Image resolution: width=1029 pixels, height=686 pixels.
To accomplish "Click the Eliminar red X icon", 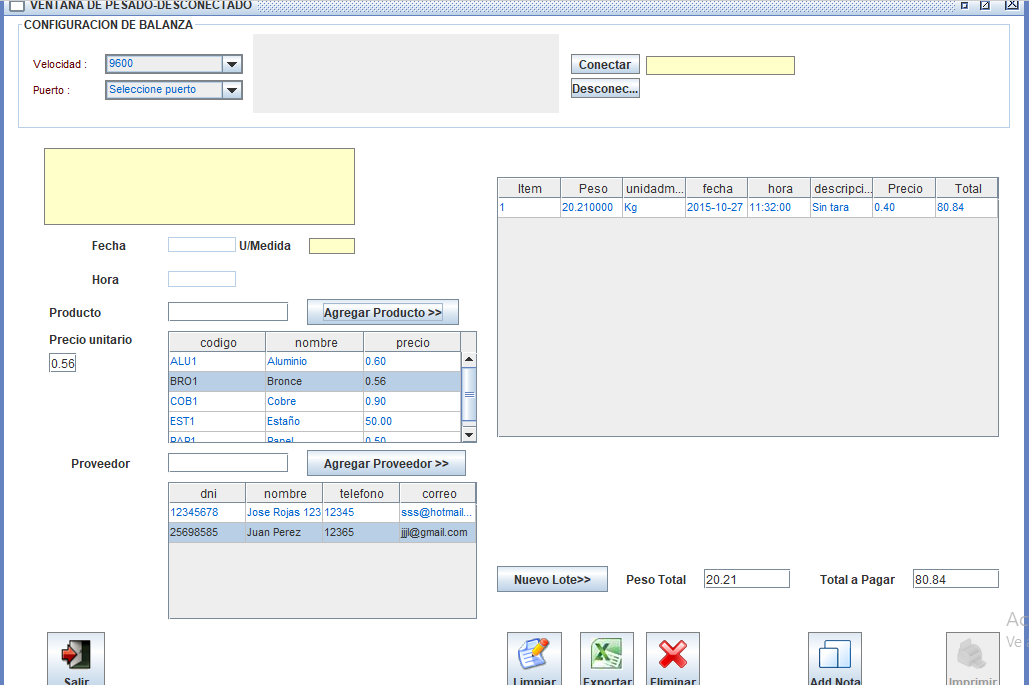I will [x=673, y=655].
